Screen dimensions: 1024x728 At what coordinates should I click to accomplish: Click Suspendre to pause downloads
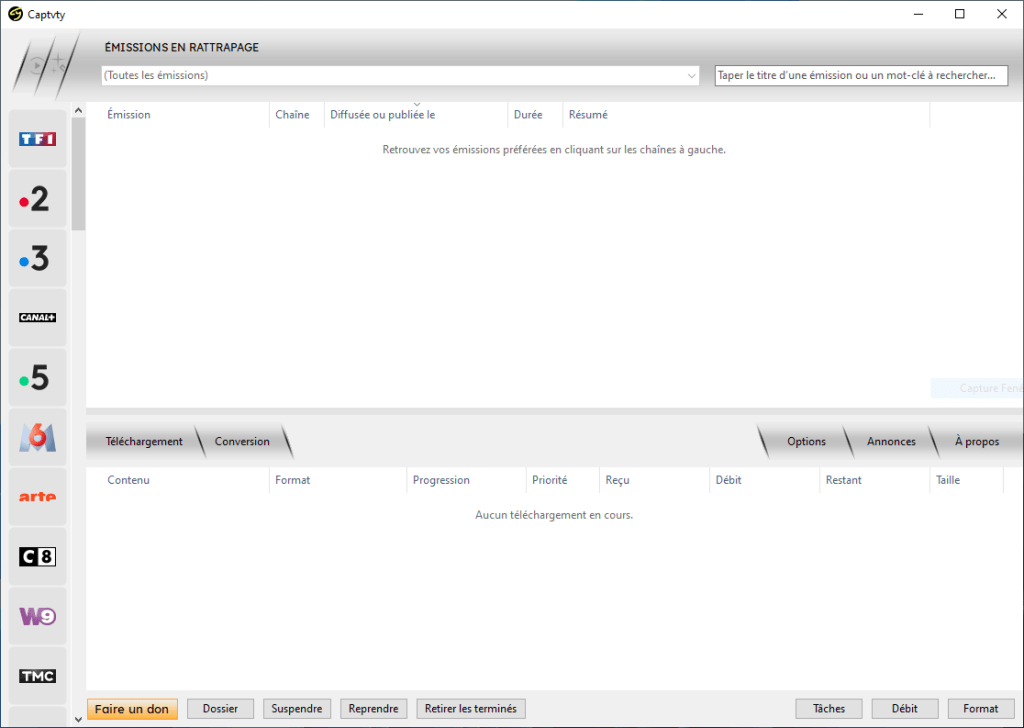pyautogui.click(x=297, y=708)
